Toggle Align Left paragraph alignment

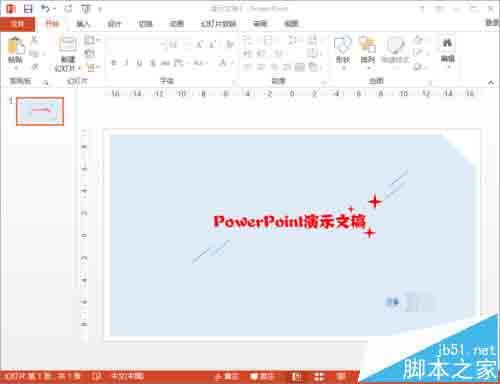[247, 67]
